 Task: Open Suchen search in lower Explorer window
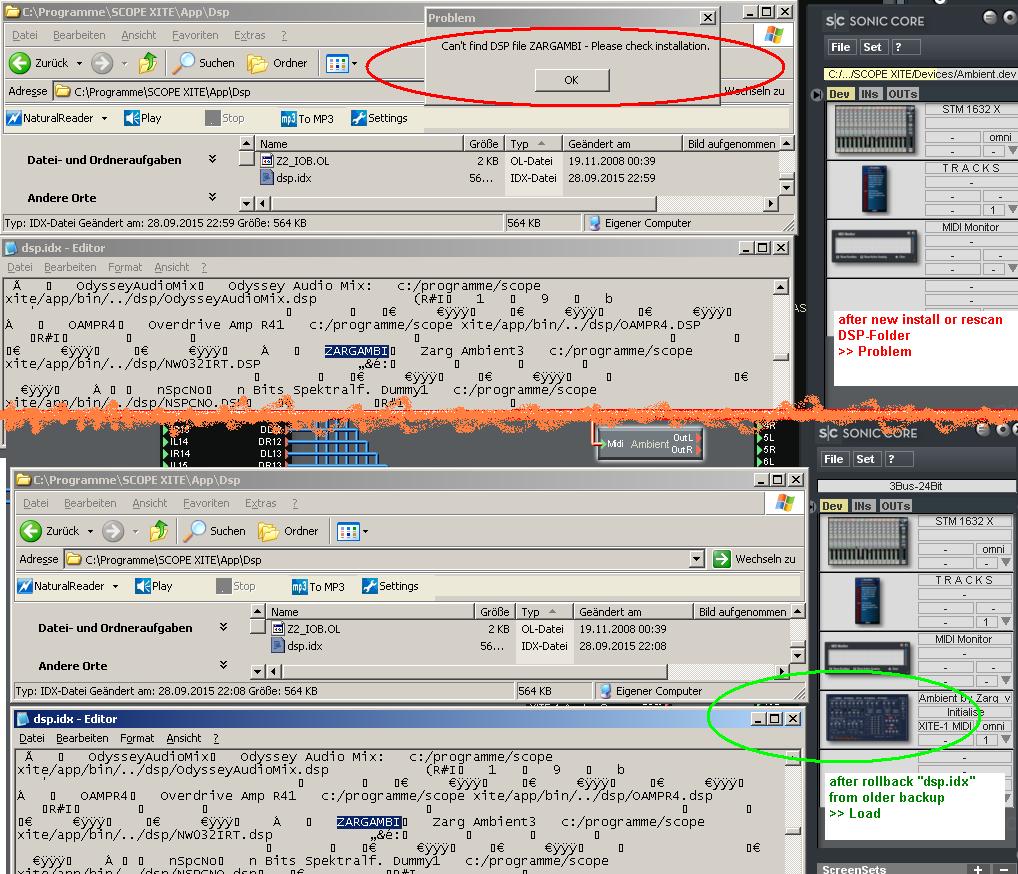(x=214, y=531)
